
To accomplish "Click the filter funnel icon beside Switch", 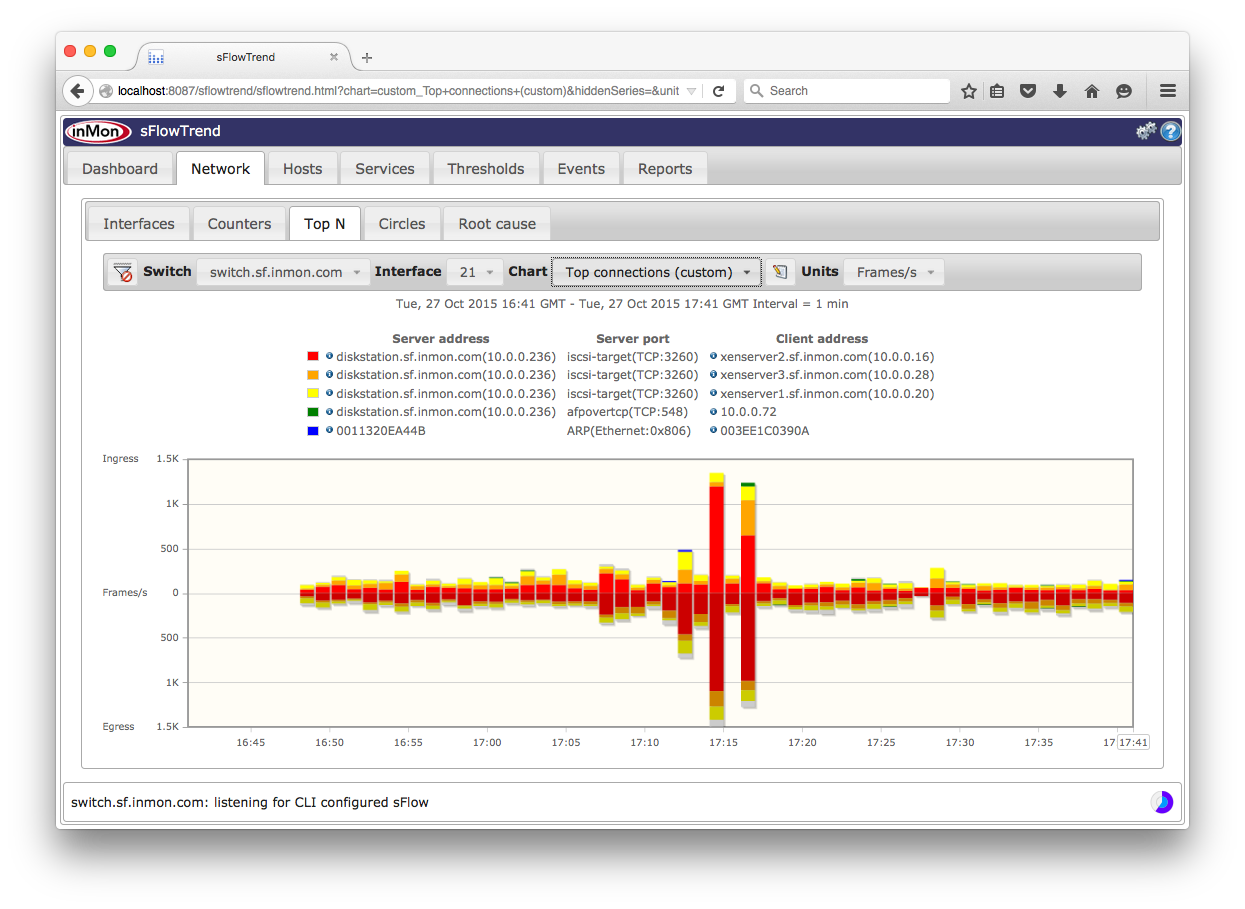I will pos(123,272).
